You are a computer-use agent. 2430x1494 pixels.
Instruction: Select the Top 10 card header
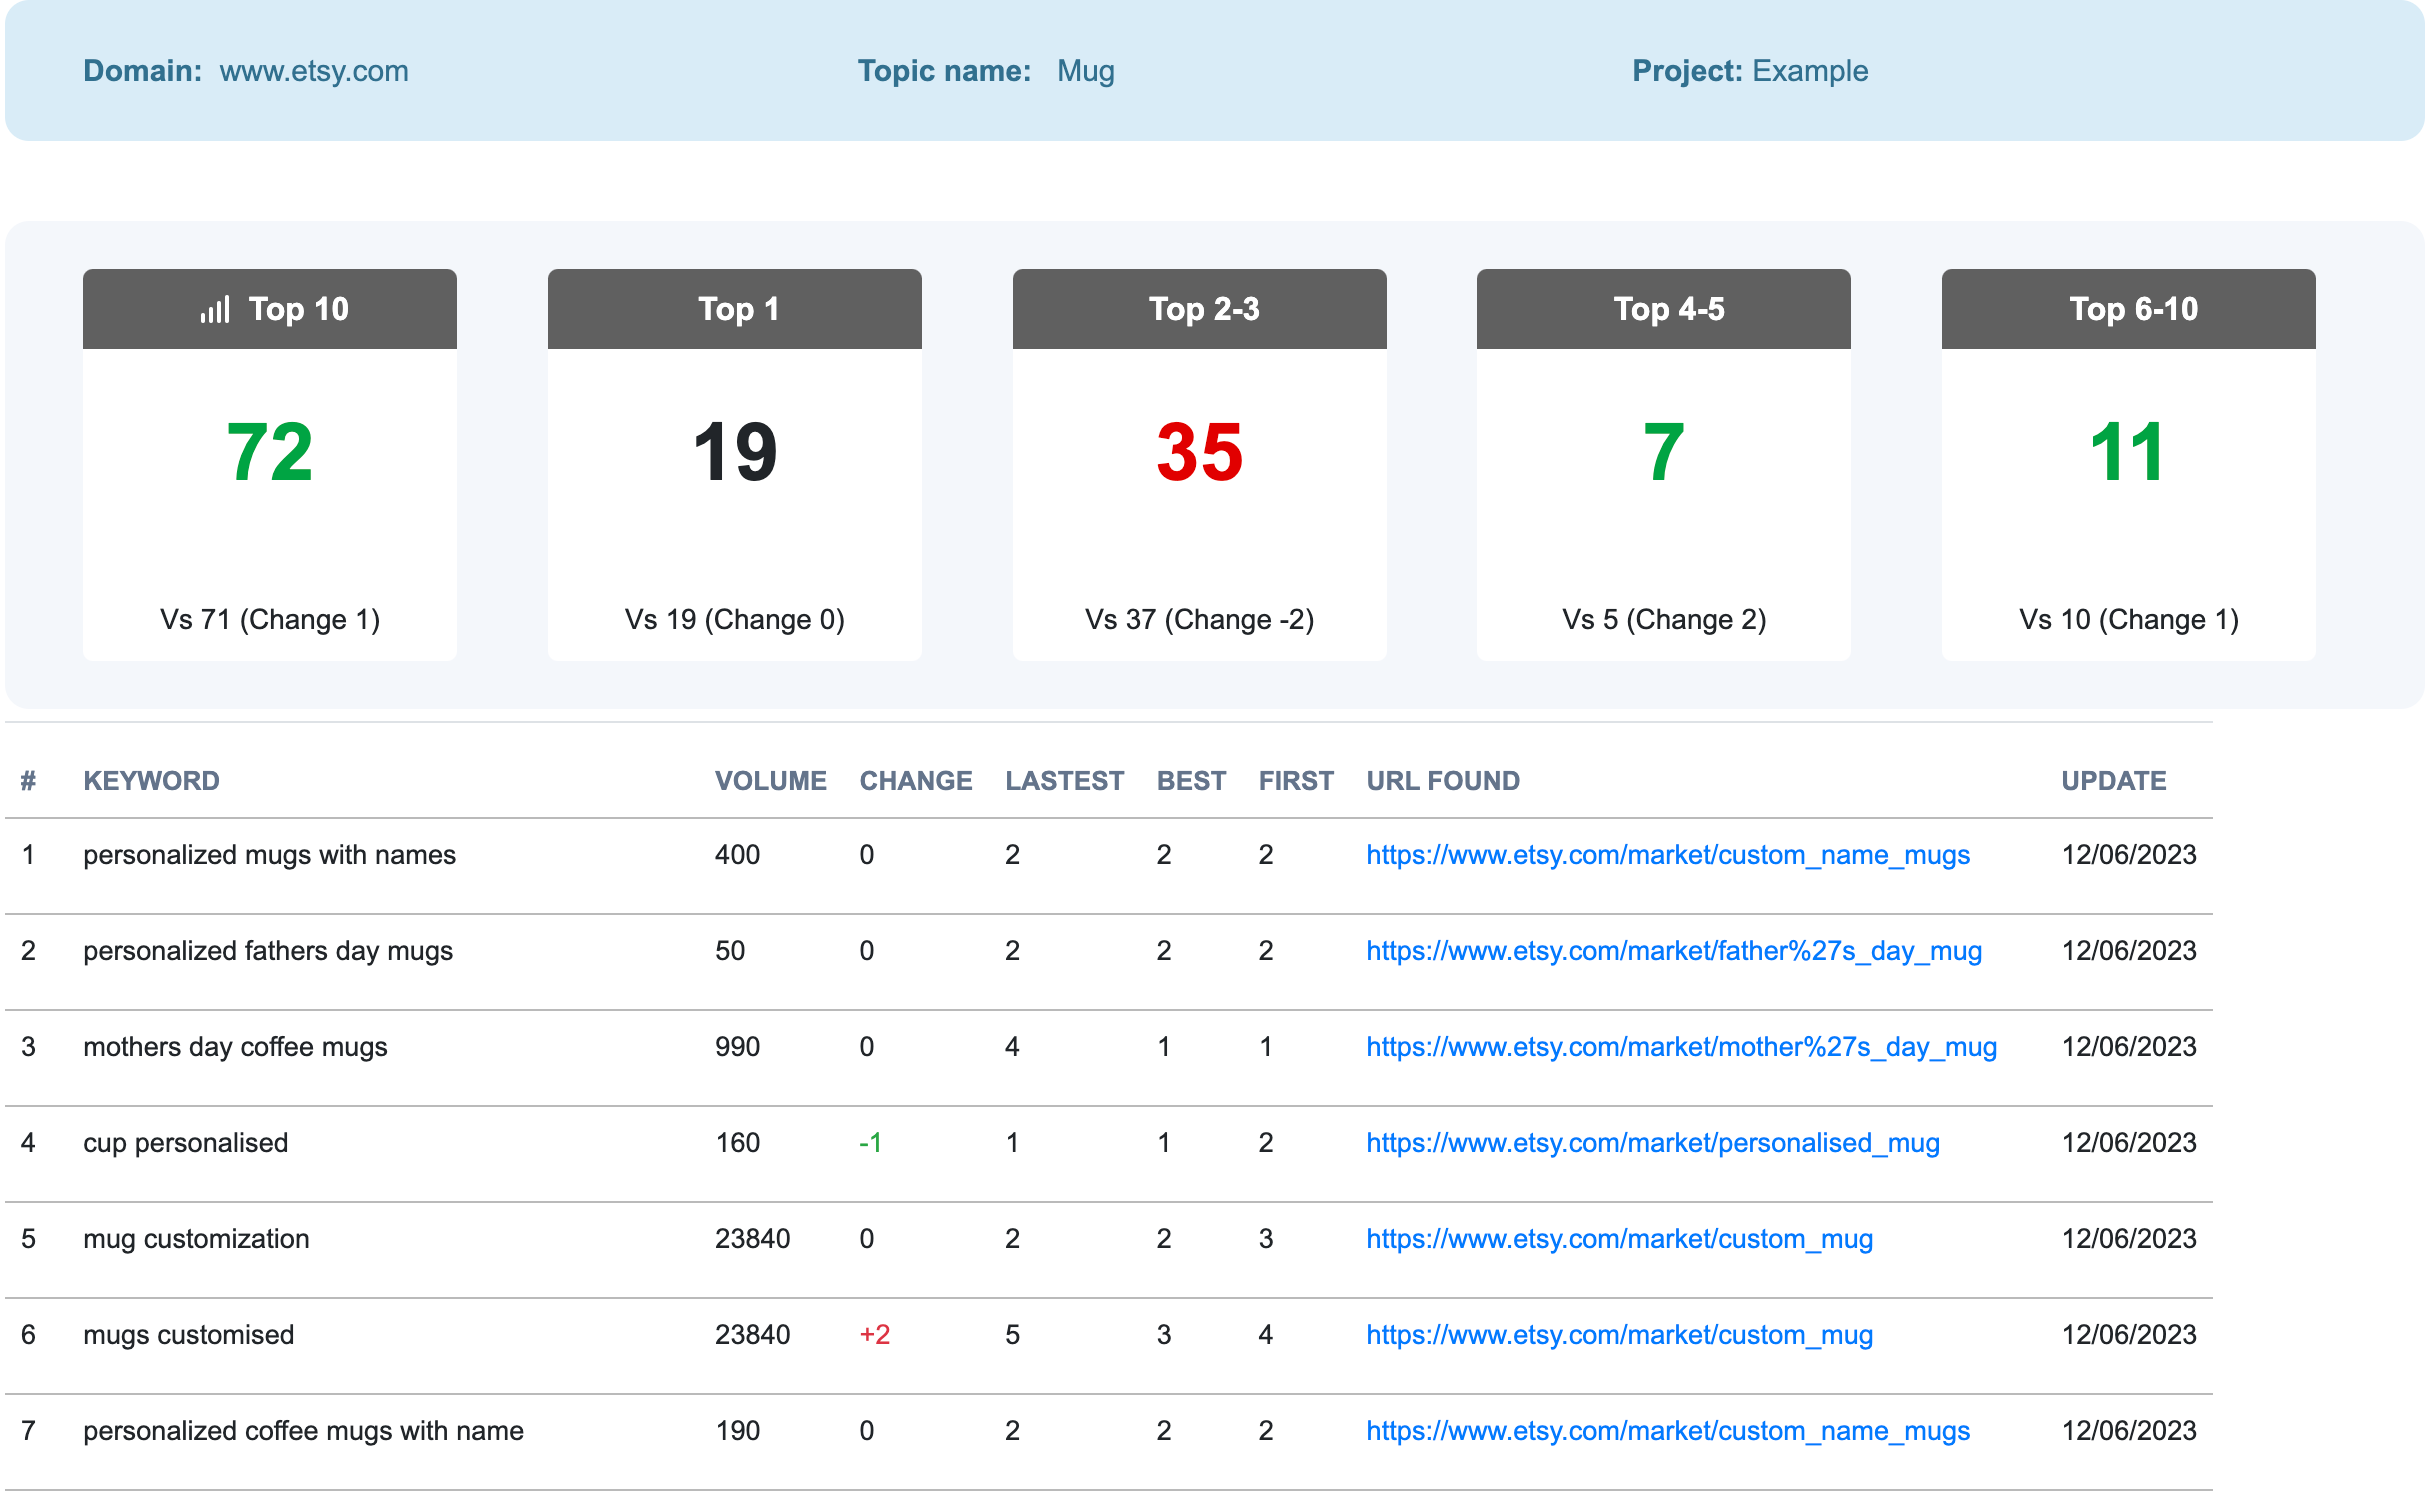pyautogui.click(x=270, y=310)
